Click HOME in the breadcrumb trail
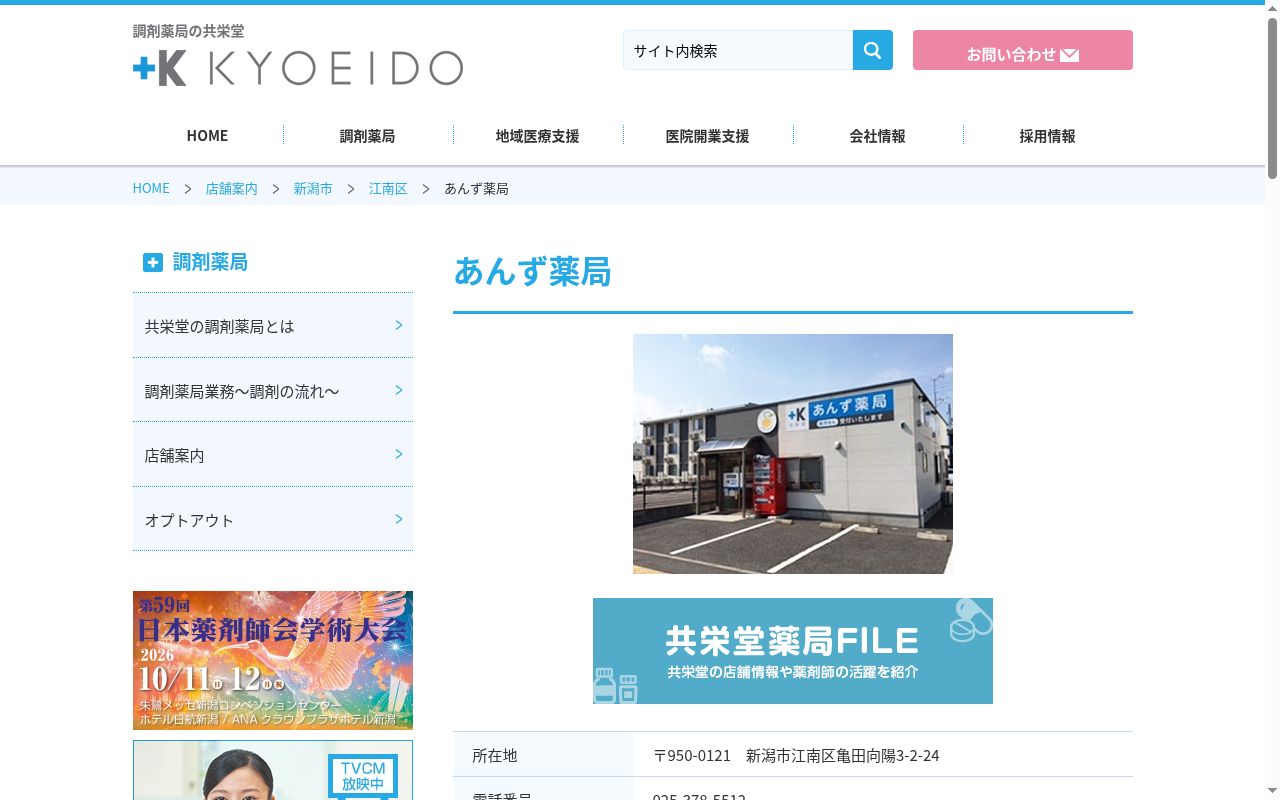Screen dimensions: 1280x800 [151, 188]
